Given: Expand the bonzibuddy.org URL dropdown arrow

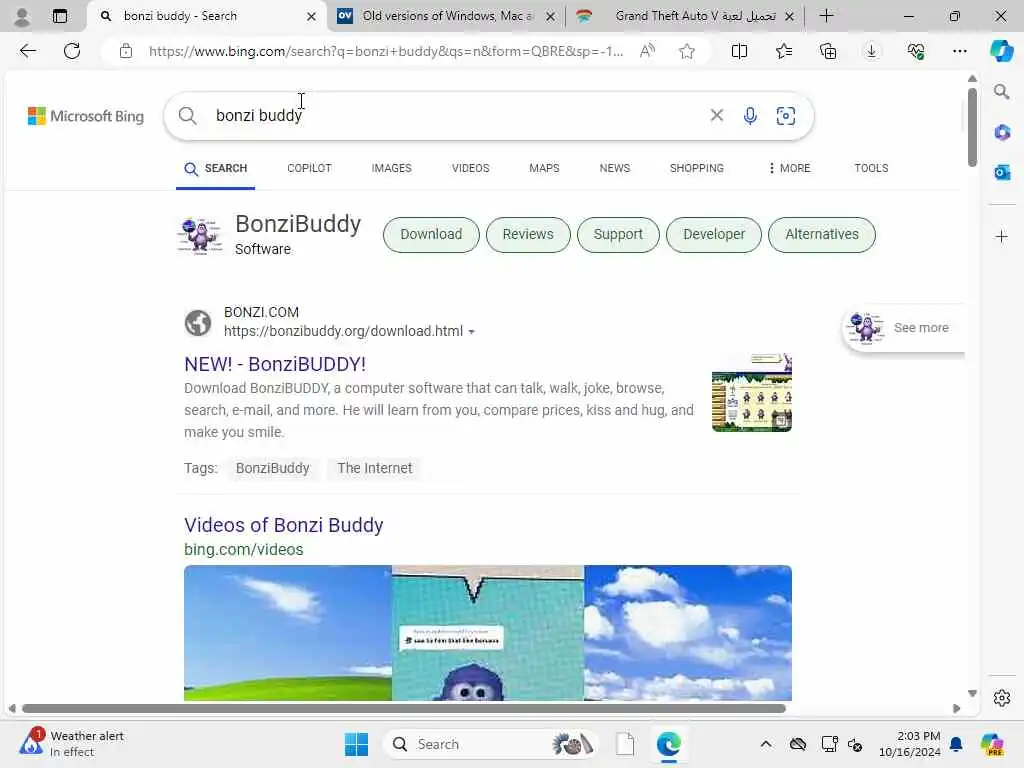Looking at the screenshot, I should (x=472, y=332).
